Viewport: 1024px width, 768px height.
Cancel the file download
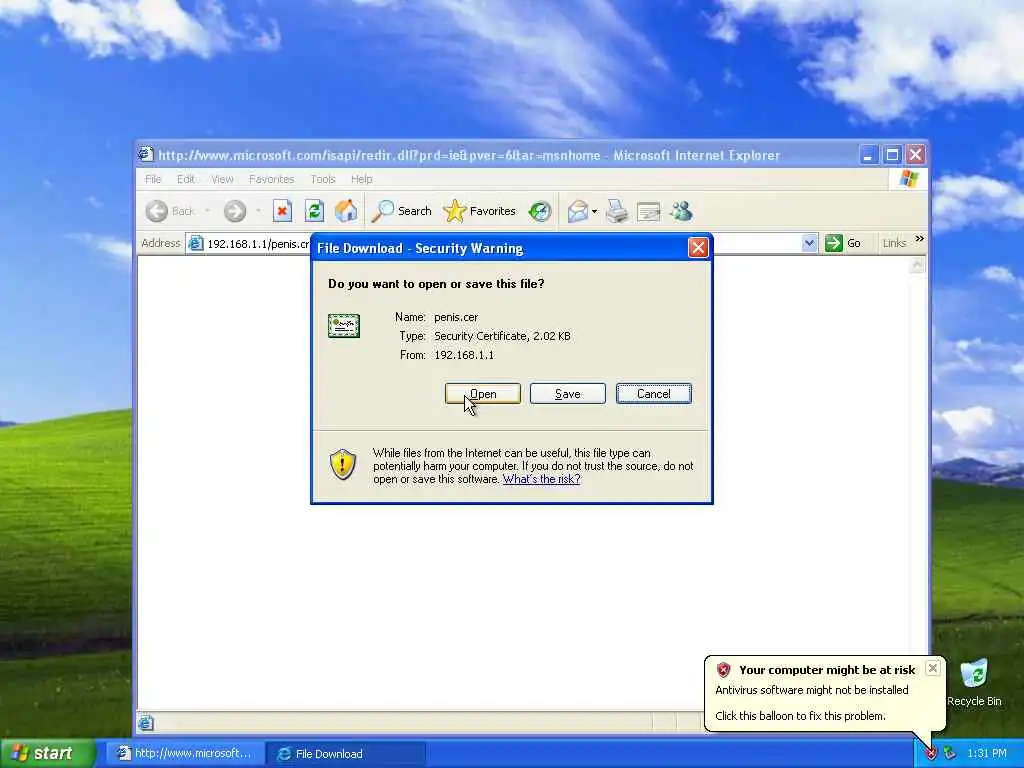(654, 394)
